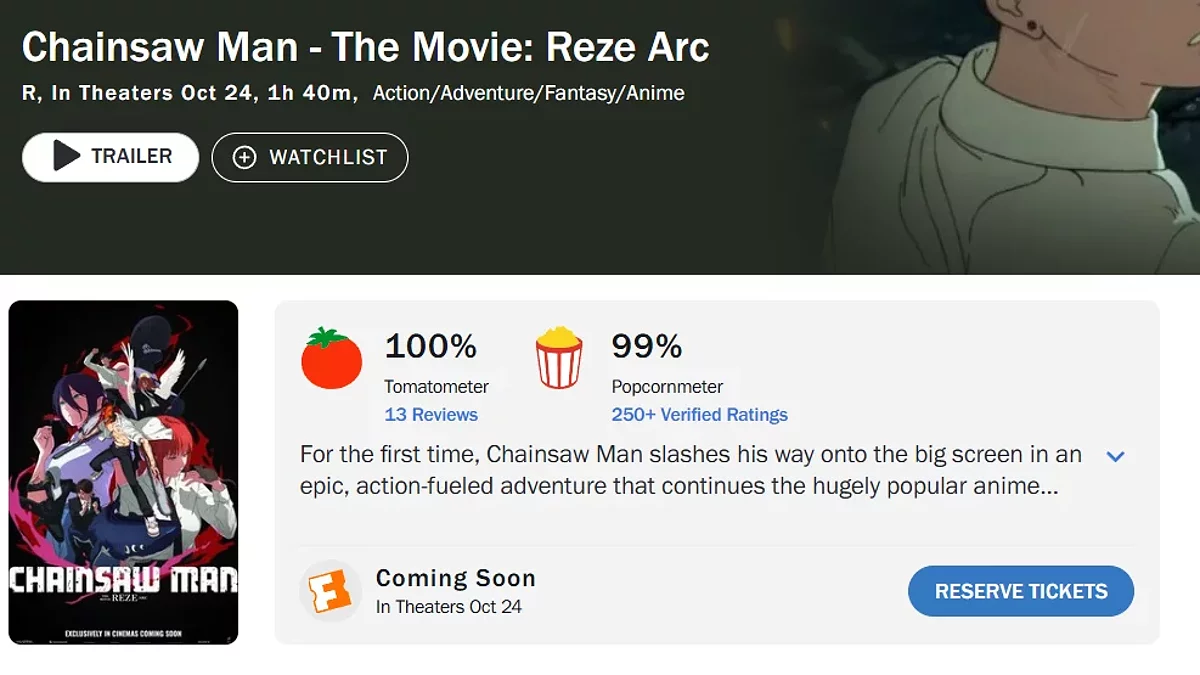Click the orange Fandango ticket icon

point(330,590)
